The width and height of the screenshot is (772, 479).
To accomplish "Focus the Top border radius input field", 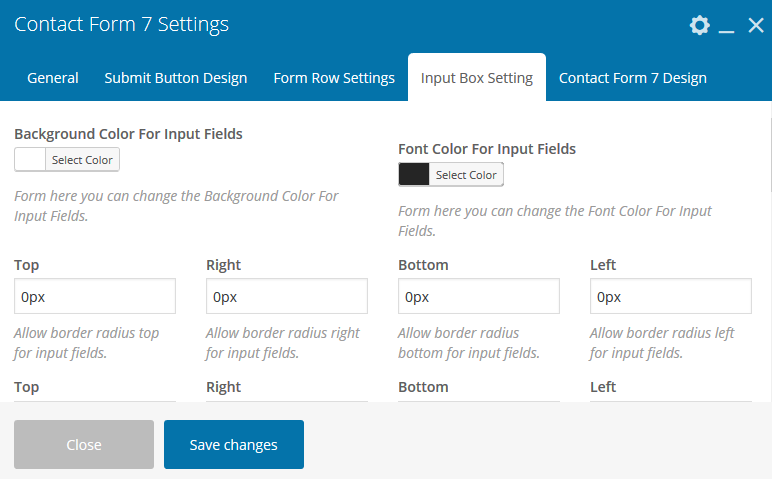I will coord(95,296).
